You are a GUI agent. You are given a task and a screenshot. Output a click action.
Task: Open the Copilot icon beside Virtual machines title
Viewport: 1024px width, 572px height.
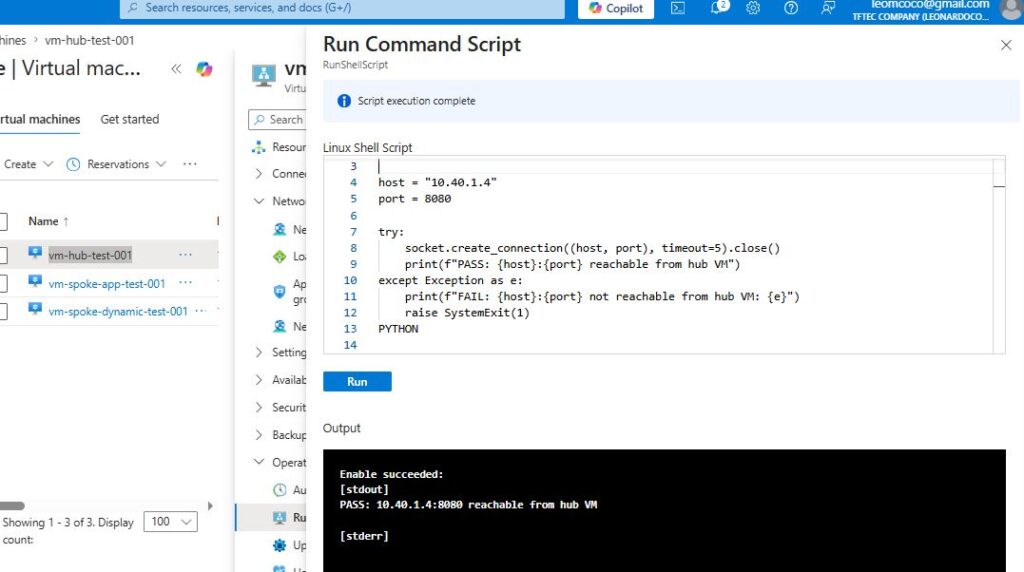pyautogui.click(x=204, y=69)
